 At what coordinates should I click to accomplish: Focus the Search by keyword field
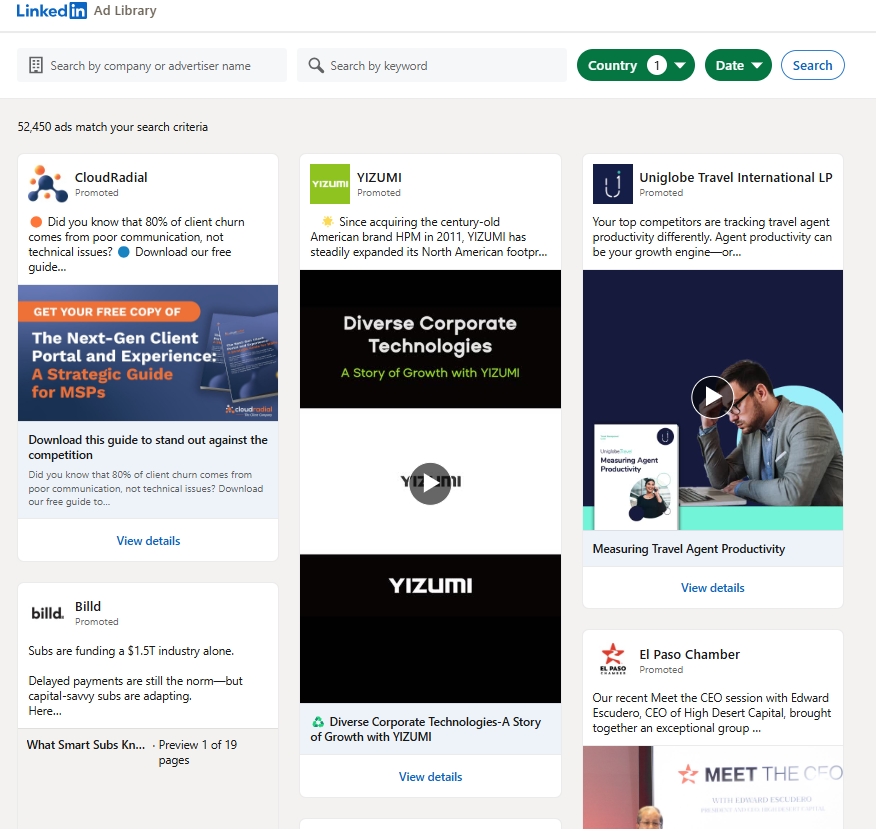point(432,65)
